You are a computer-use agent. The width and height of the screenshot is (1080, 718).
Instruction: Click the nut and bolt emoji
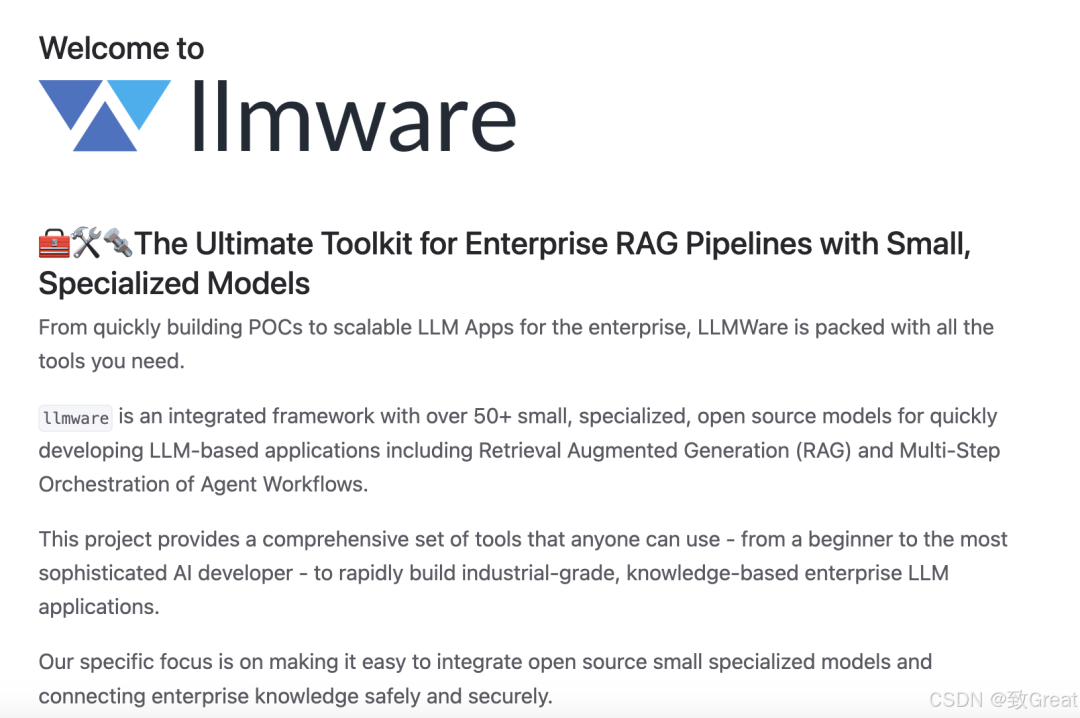pyautogui.click(x=117, y=243)
